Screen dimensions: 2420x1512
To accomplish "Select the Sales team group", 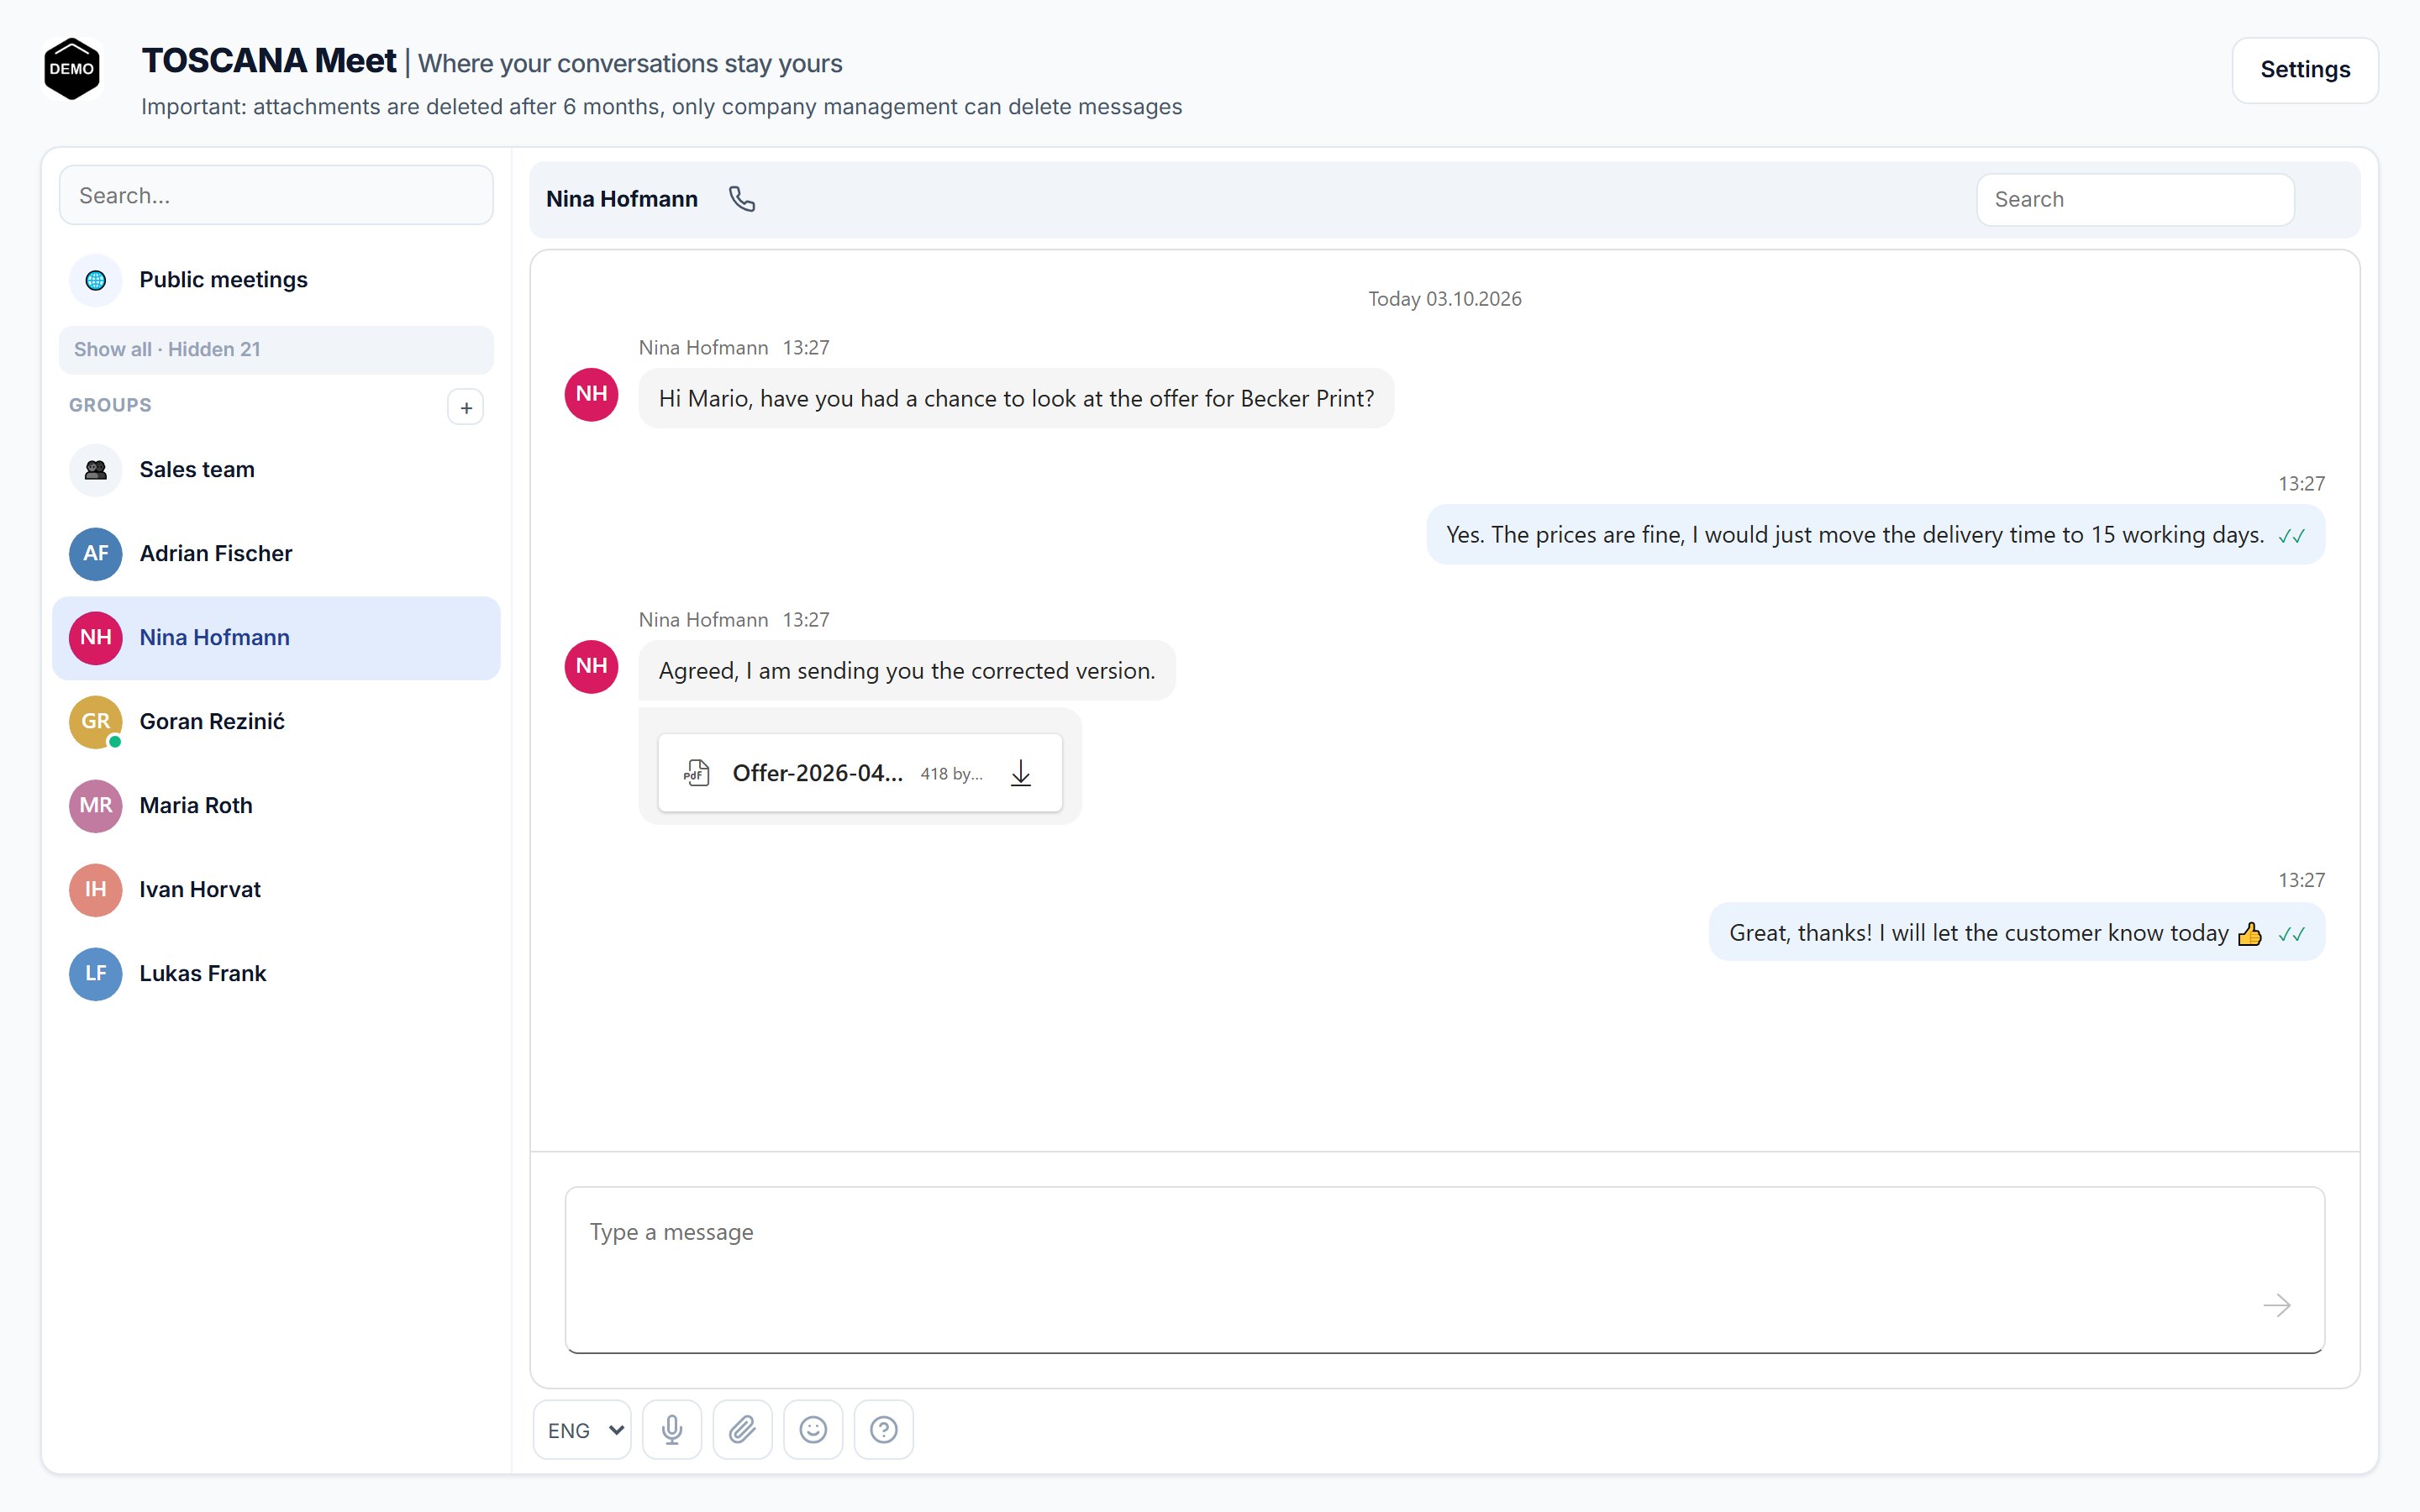I will click(x=276, y=470).
